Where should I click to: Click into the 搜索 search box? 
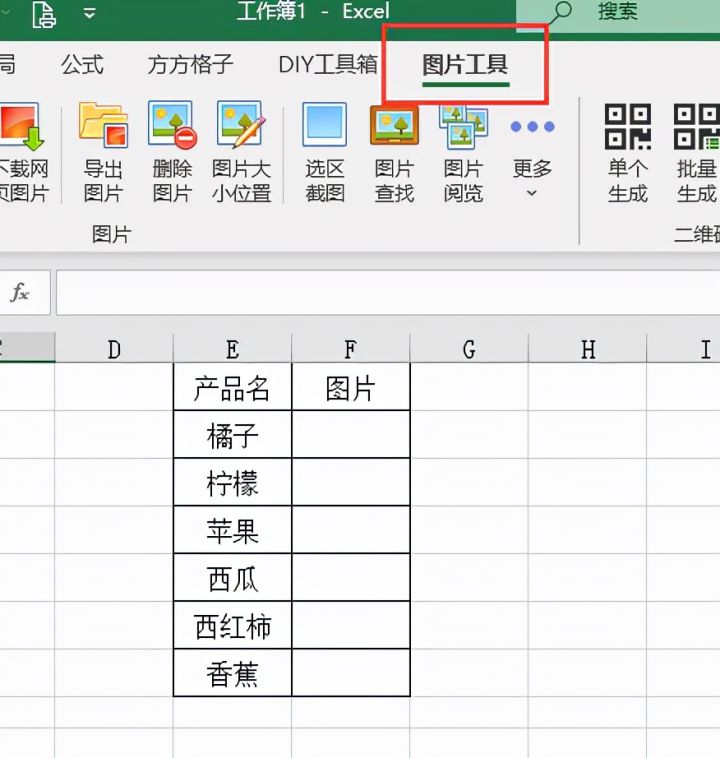[x=618, y=16]
